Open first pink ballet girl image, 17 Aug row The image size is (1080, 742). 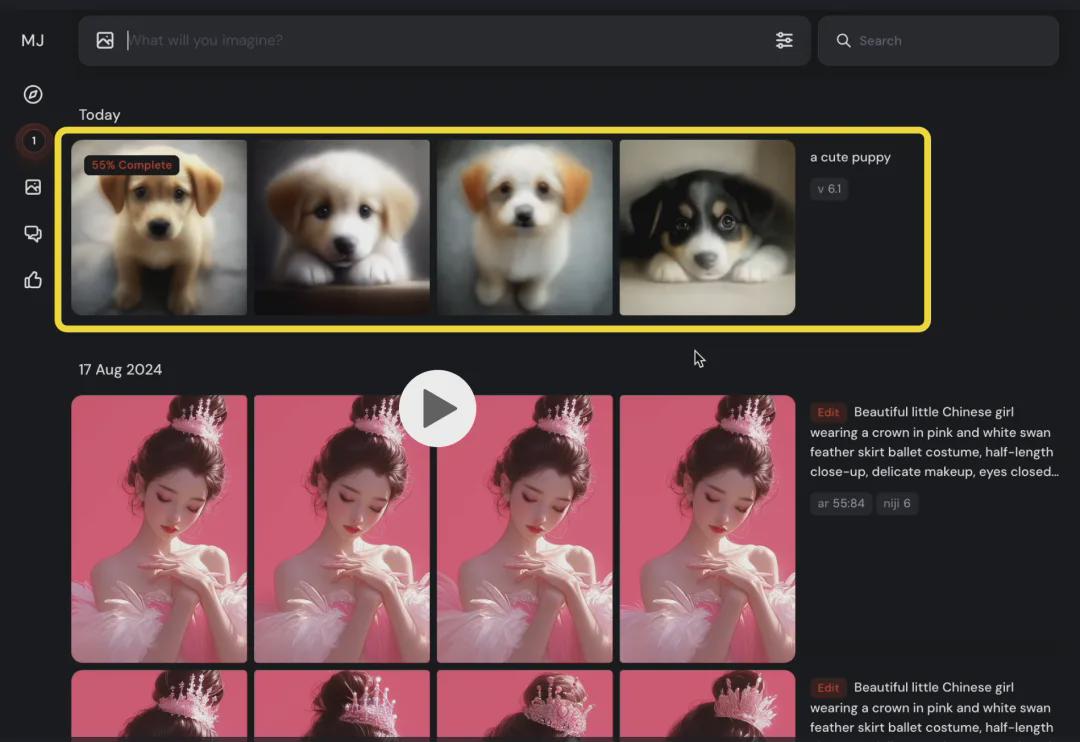tap(159, 528)
